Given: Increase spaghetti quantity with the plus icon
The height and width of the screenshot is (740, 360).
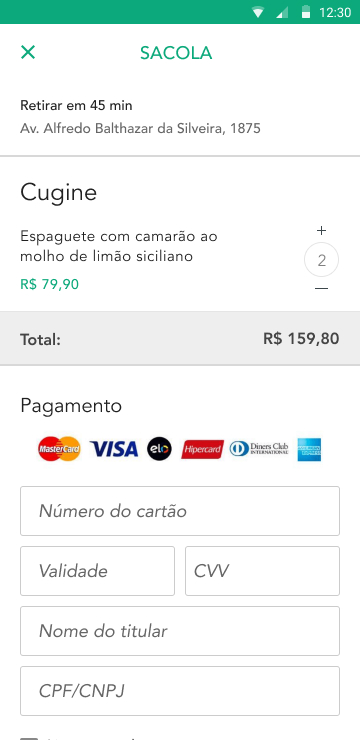Looking at the screenshot, I should [321, 231].
